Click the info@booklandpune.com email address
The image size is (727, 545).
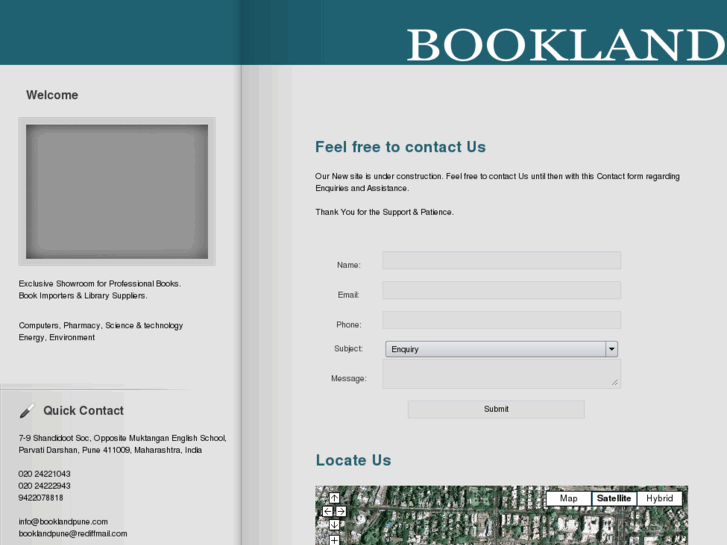point(63,521)
